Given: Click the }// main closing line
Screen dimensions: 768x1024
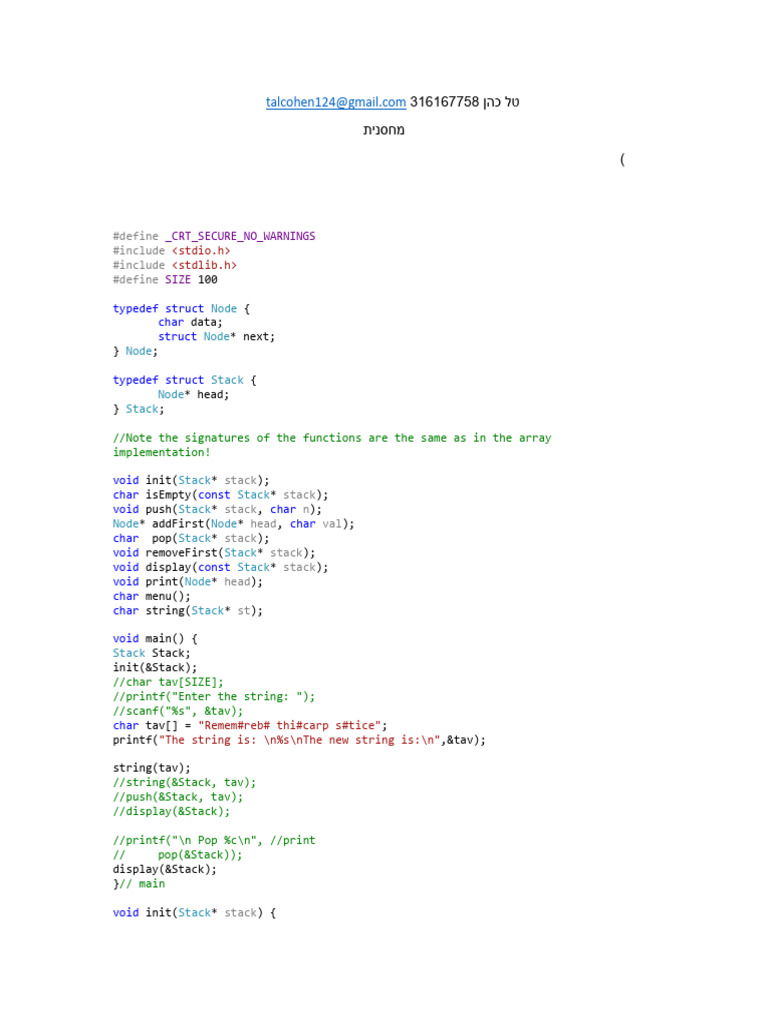Looking at the screenshot, I should click(x=139, y=884).
